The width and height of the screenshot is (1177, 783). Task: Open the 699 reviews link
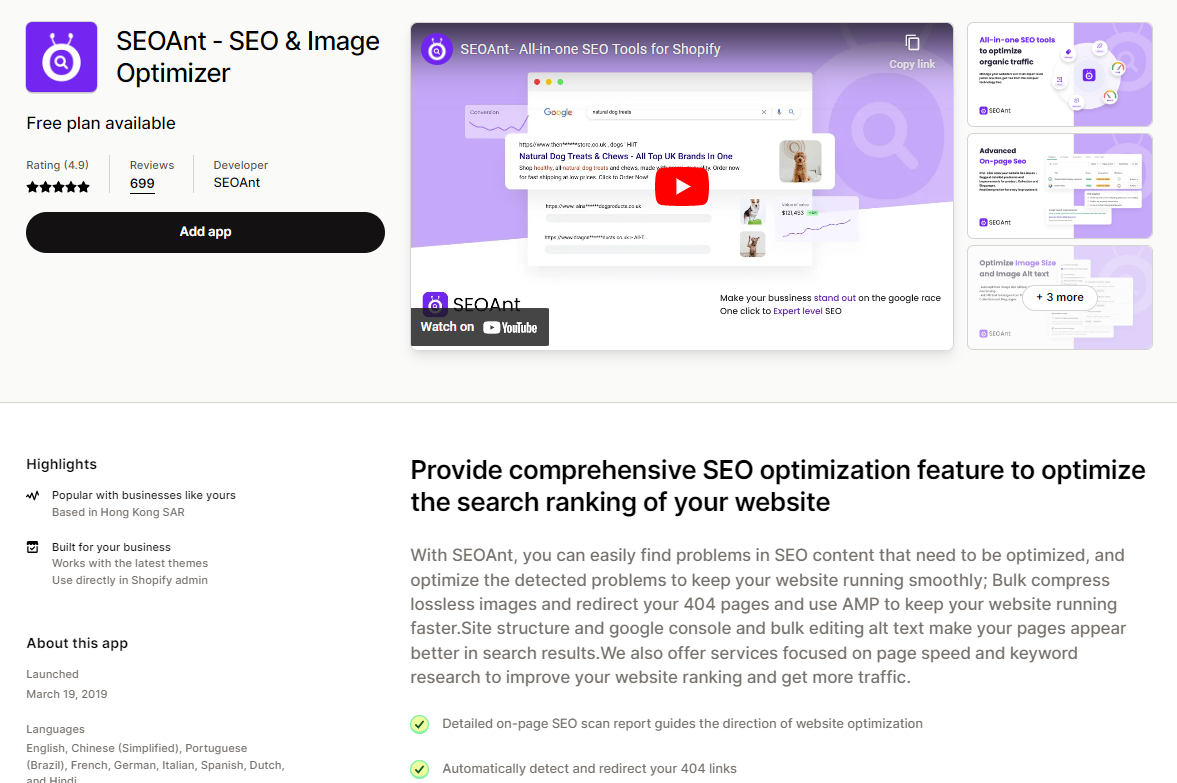click(x=142, y=184)
